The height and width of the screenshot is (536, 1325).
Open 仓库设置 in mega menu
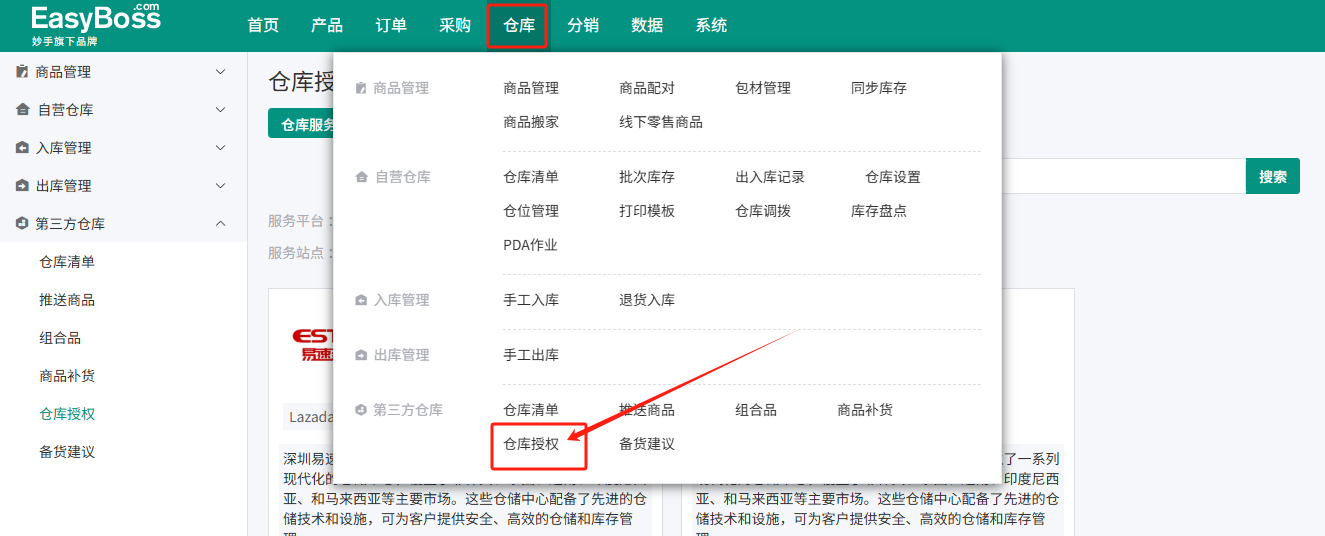click(893, 177)
